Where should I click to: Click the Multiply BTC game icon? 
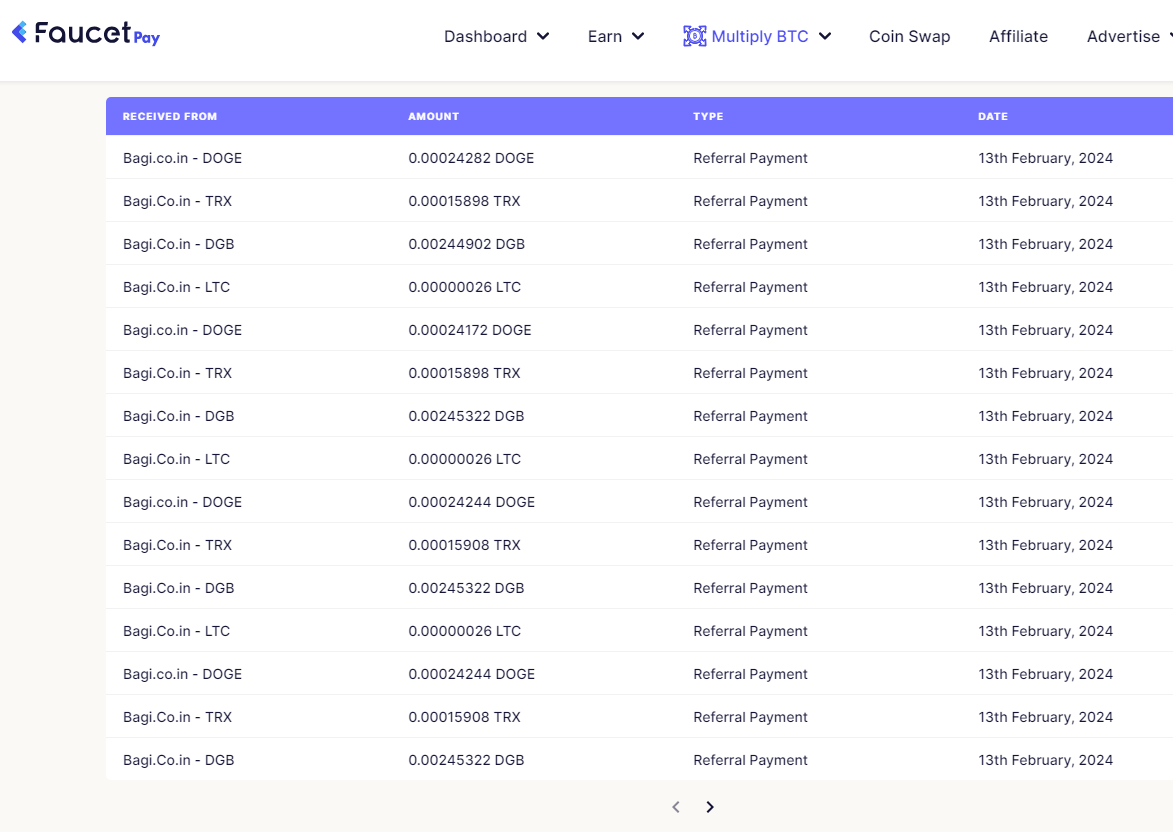pos(694,36)
